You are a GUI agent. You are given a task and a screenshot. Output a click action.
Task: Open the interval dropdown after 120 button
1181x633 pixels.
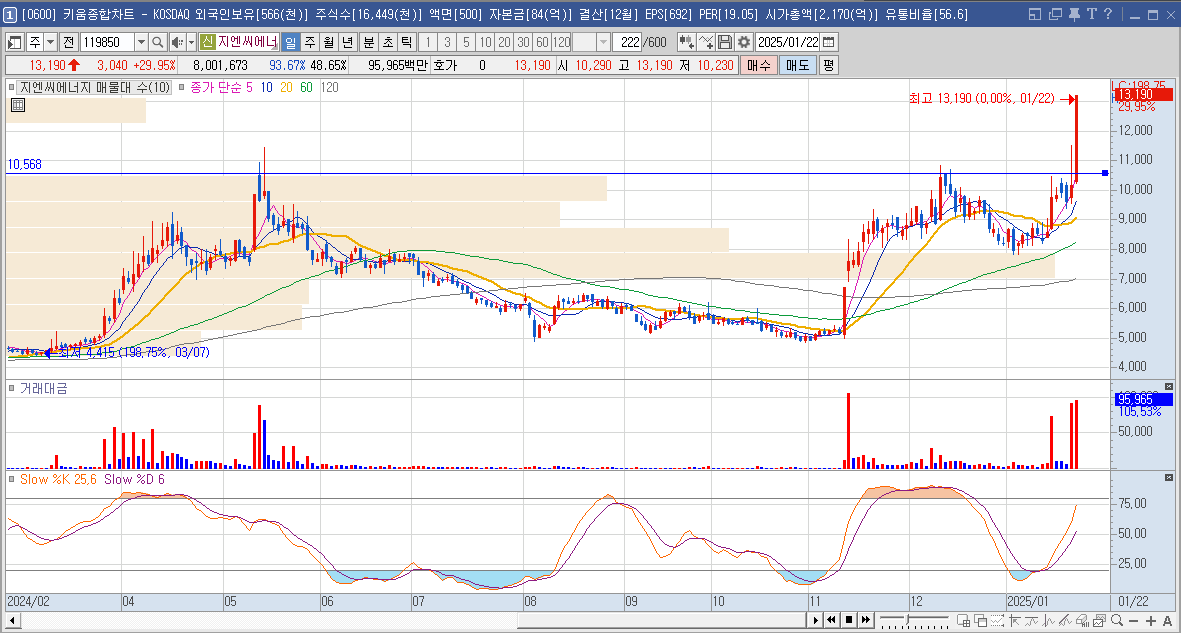tap(603, 42)
